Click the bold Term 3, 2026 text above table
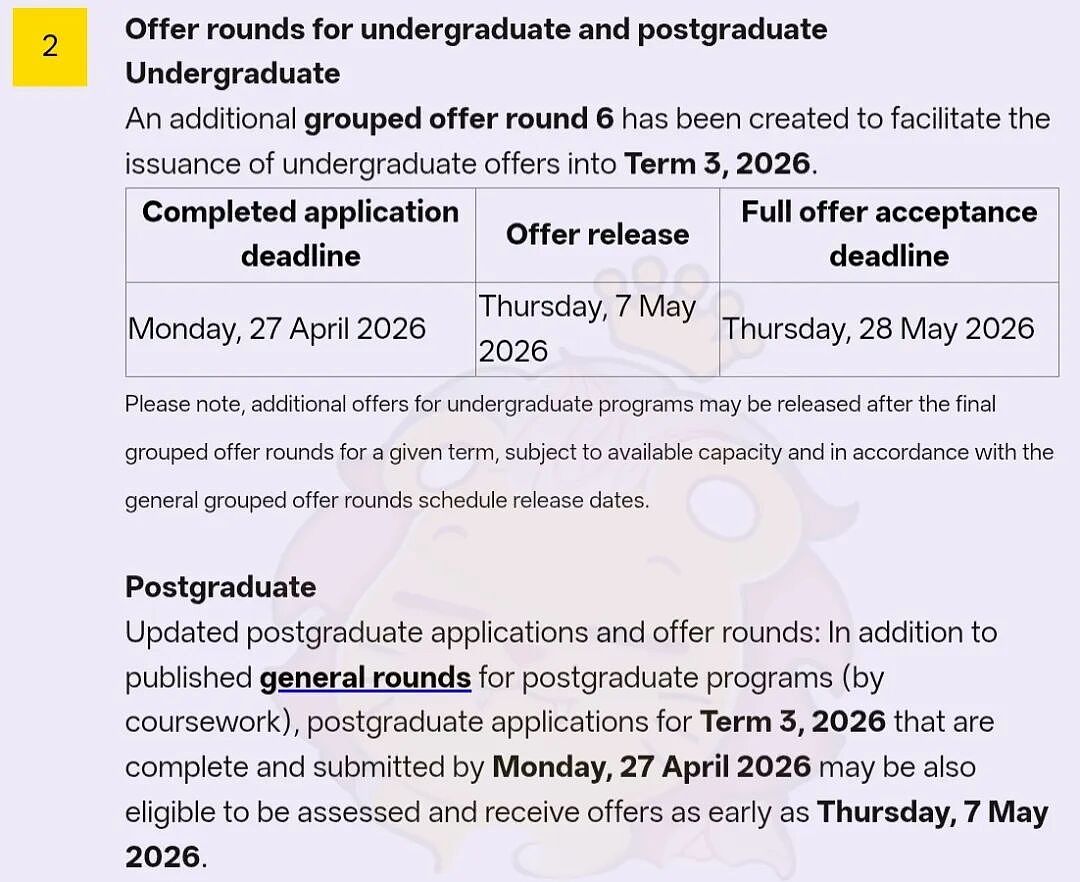1080x882 pixels. point(717,165)
